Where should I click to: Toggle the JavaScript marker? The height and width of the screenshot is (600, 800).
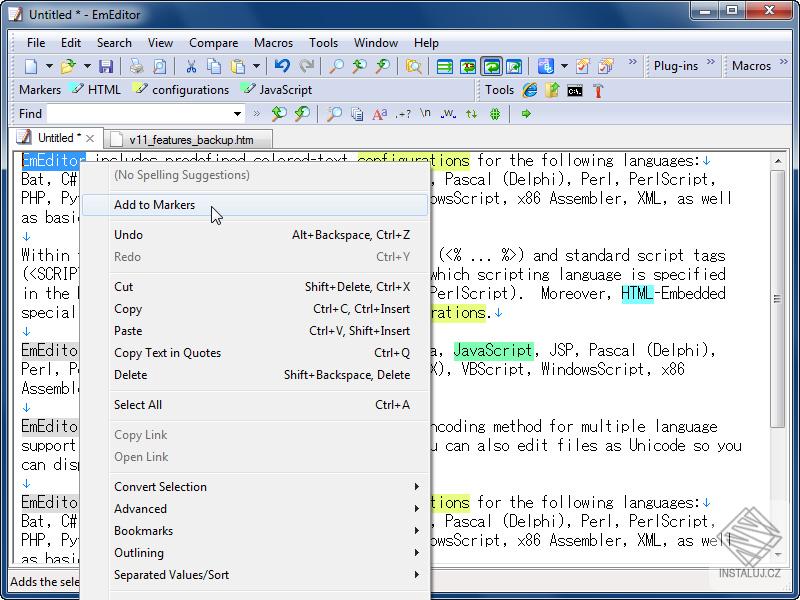276,90
